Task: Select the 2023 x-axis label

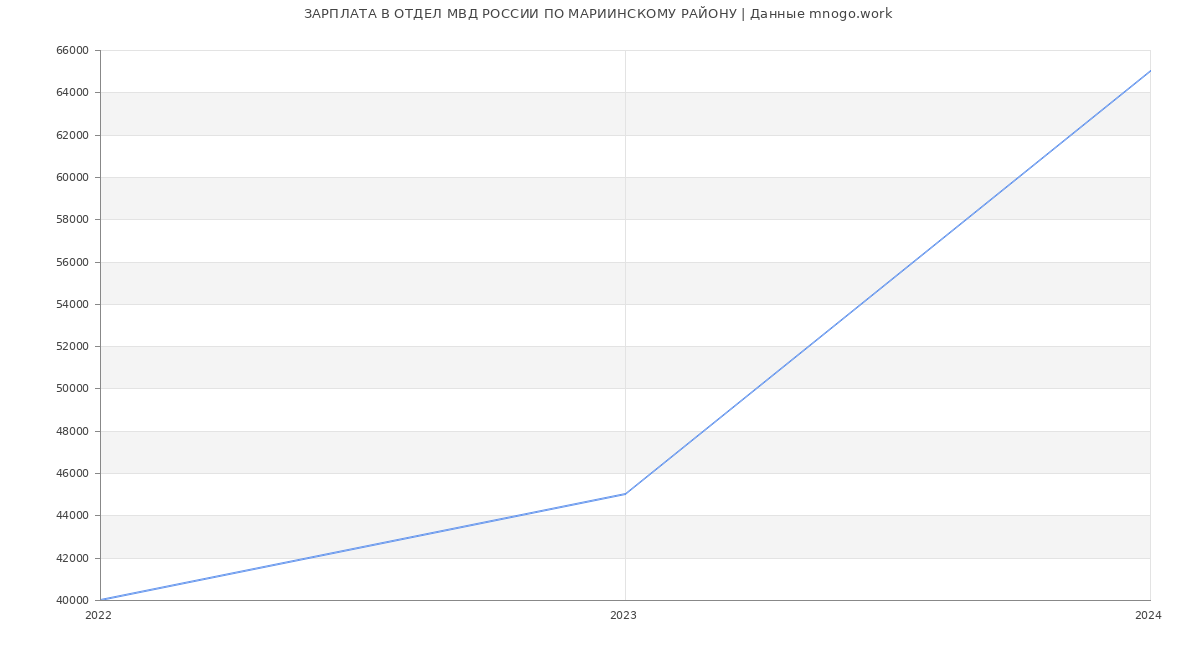Action: click(623, 616)
